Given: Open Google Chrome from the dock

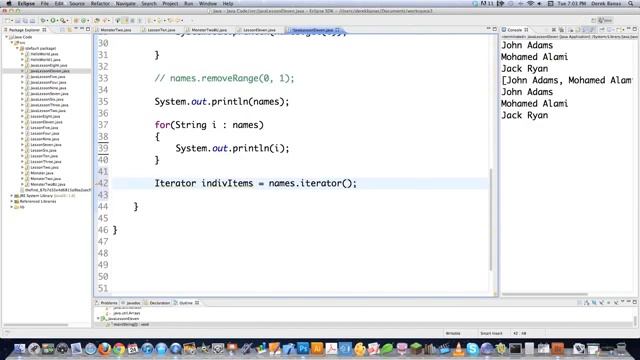Looking at the screenshot, I should pyautogui.click(x=119, y=349).
